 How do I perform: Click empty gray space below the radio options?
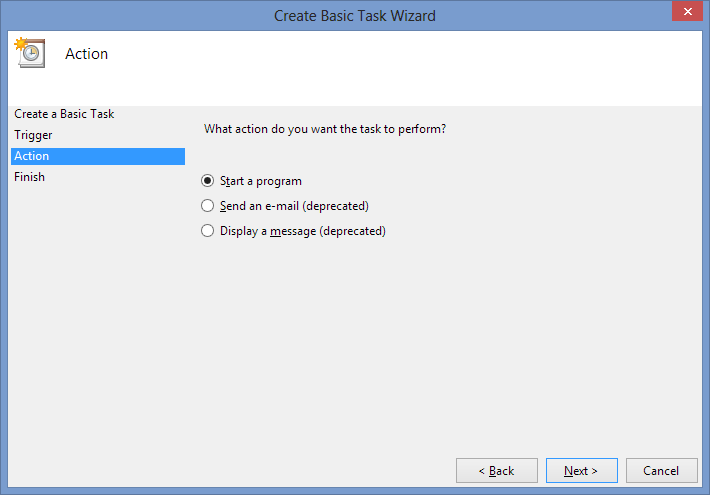tap(440, 340)
